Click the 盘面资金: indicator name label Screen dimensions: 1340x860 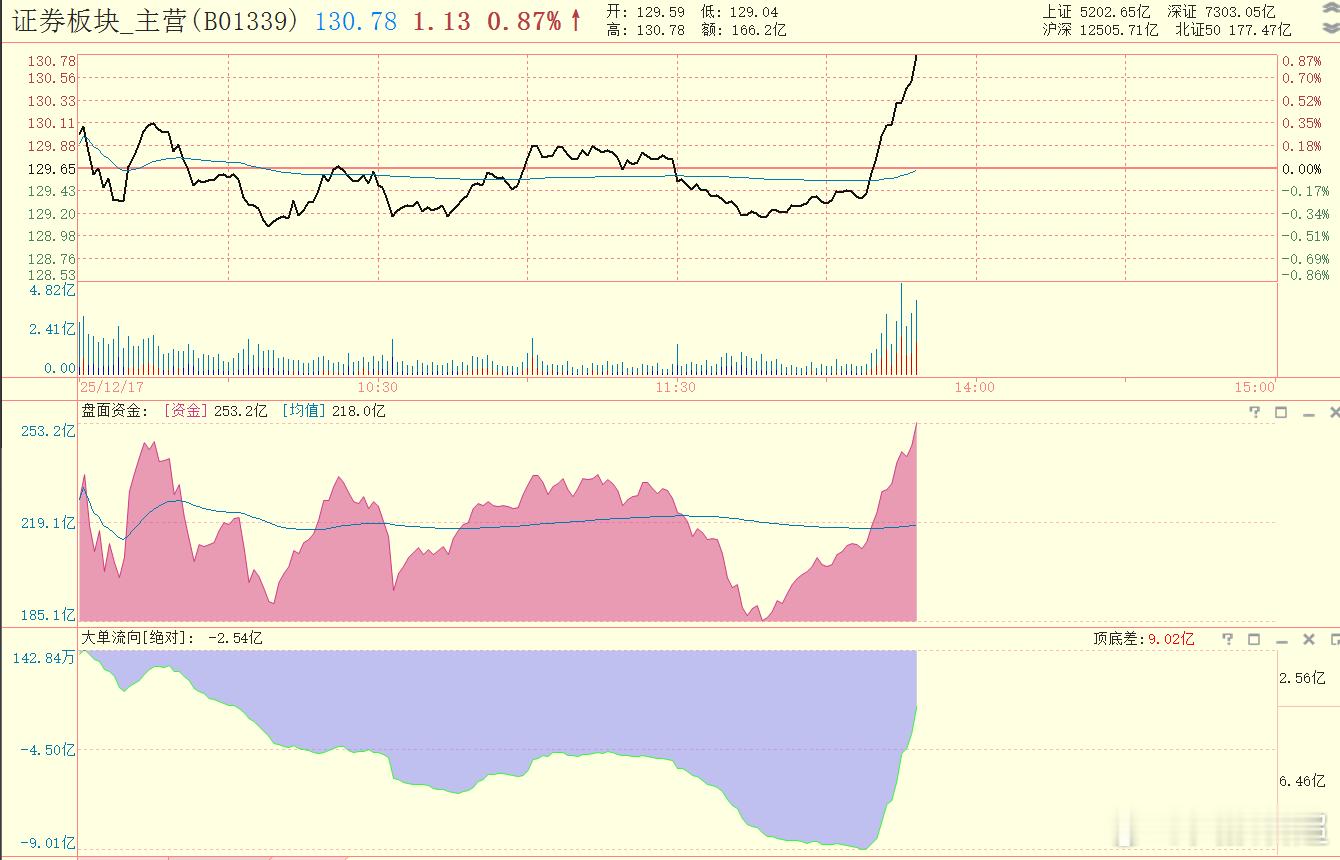tap(115, 411)
